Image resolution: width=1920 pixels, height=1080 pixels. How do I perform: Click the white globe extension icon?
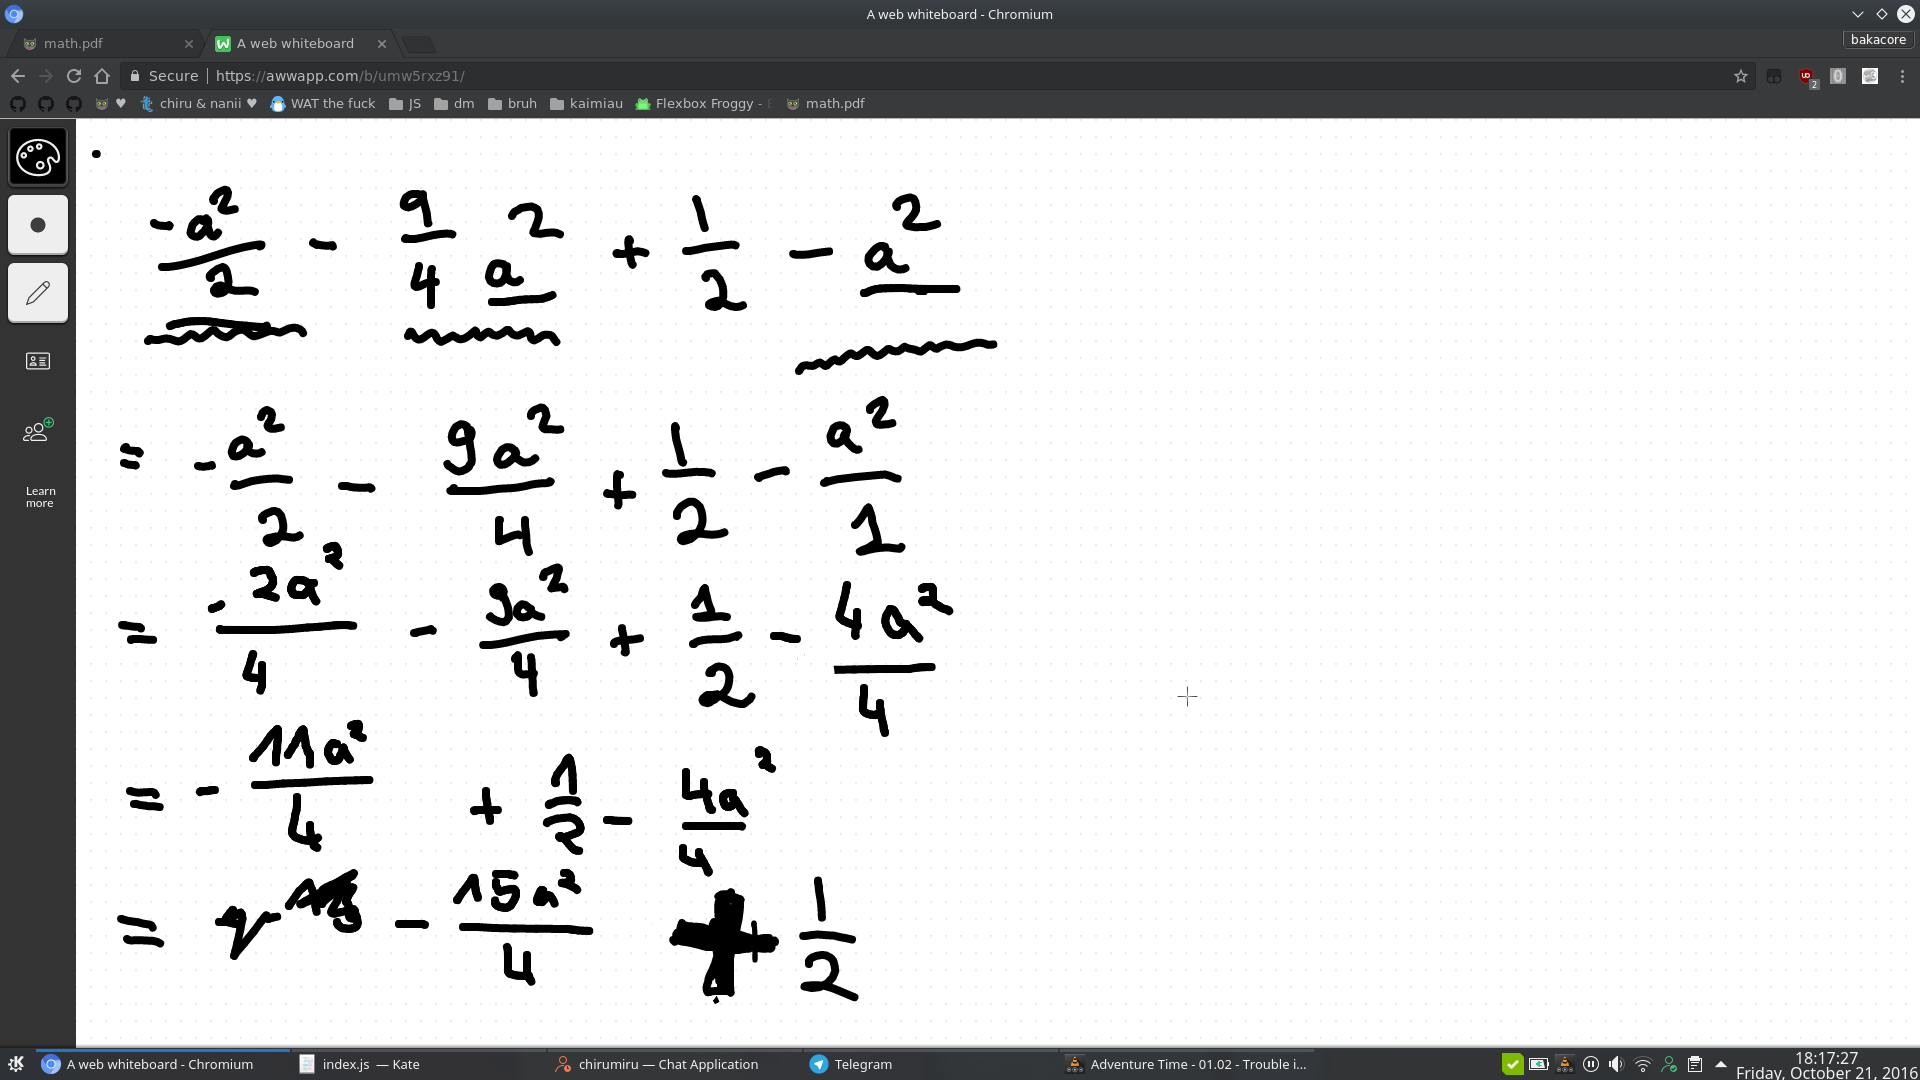point(1870,76)
